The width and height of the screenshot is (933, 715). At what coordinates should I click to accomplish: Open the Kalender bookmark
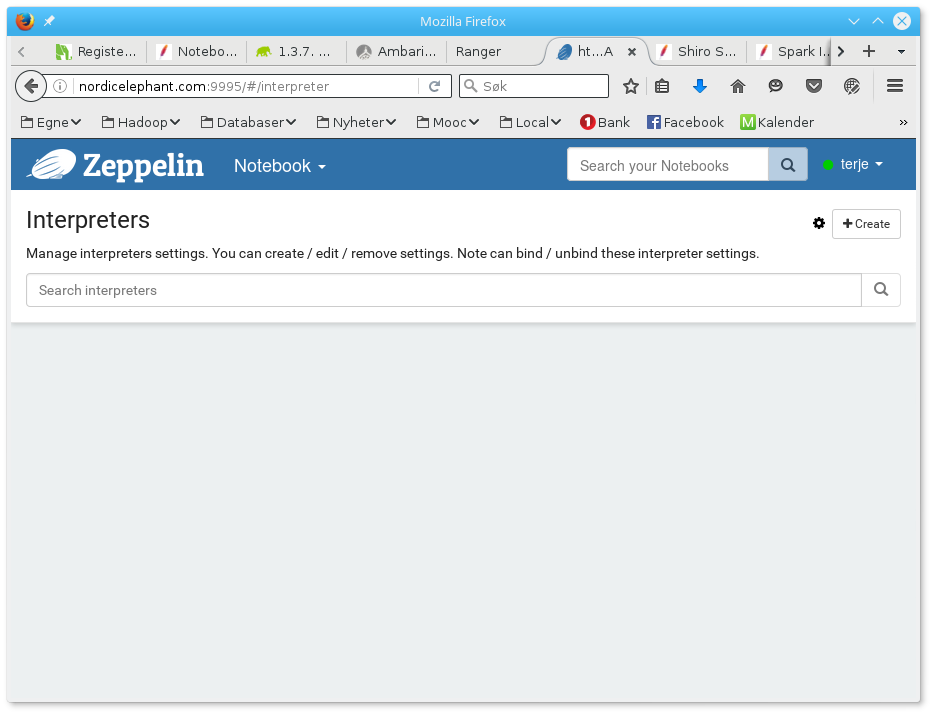[777, 123]
